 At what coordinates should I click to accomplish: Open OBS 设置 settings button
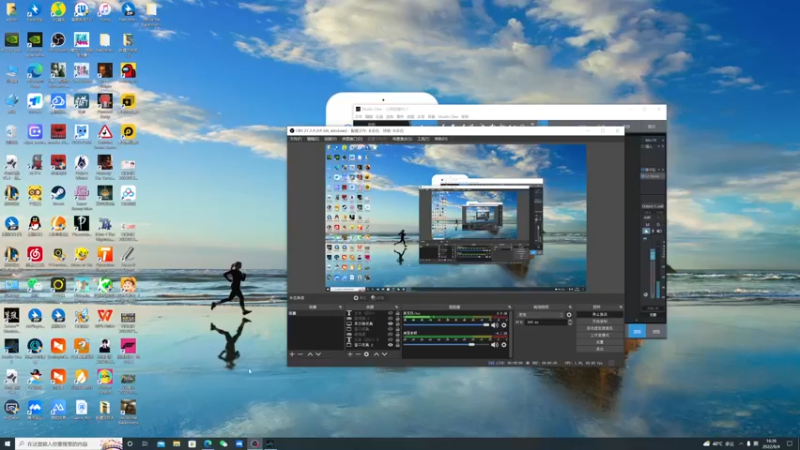599,342
